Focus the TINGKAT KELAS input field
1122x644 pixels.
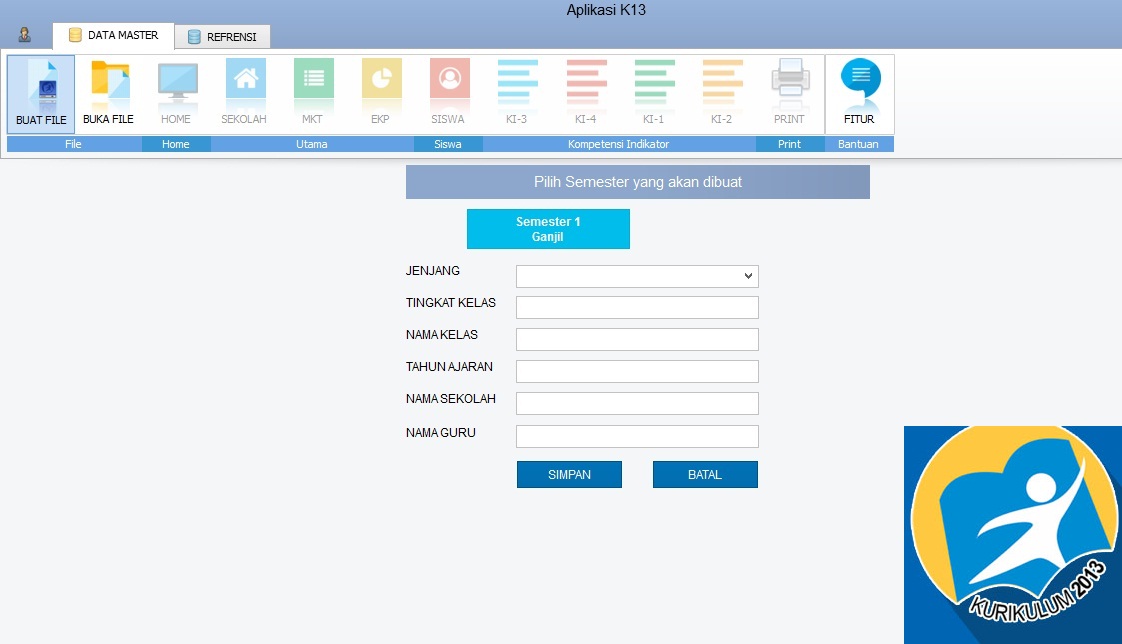click(x=637, y=308)
